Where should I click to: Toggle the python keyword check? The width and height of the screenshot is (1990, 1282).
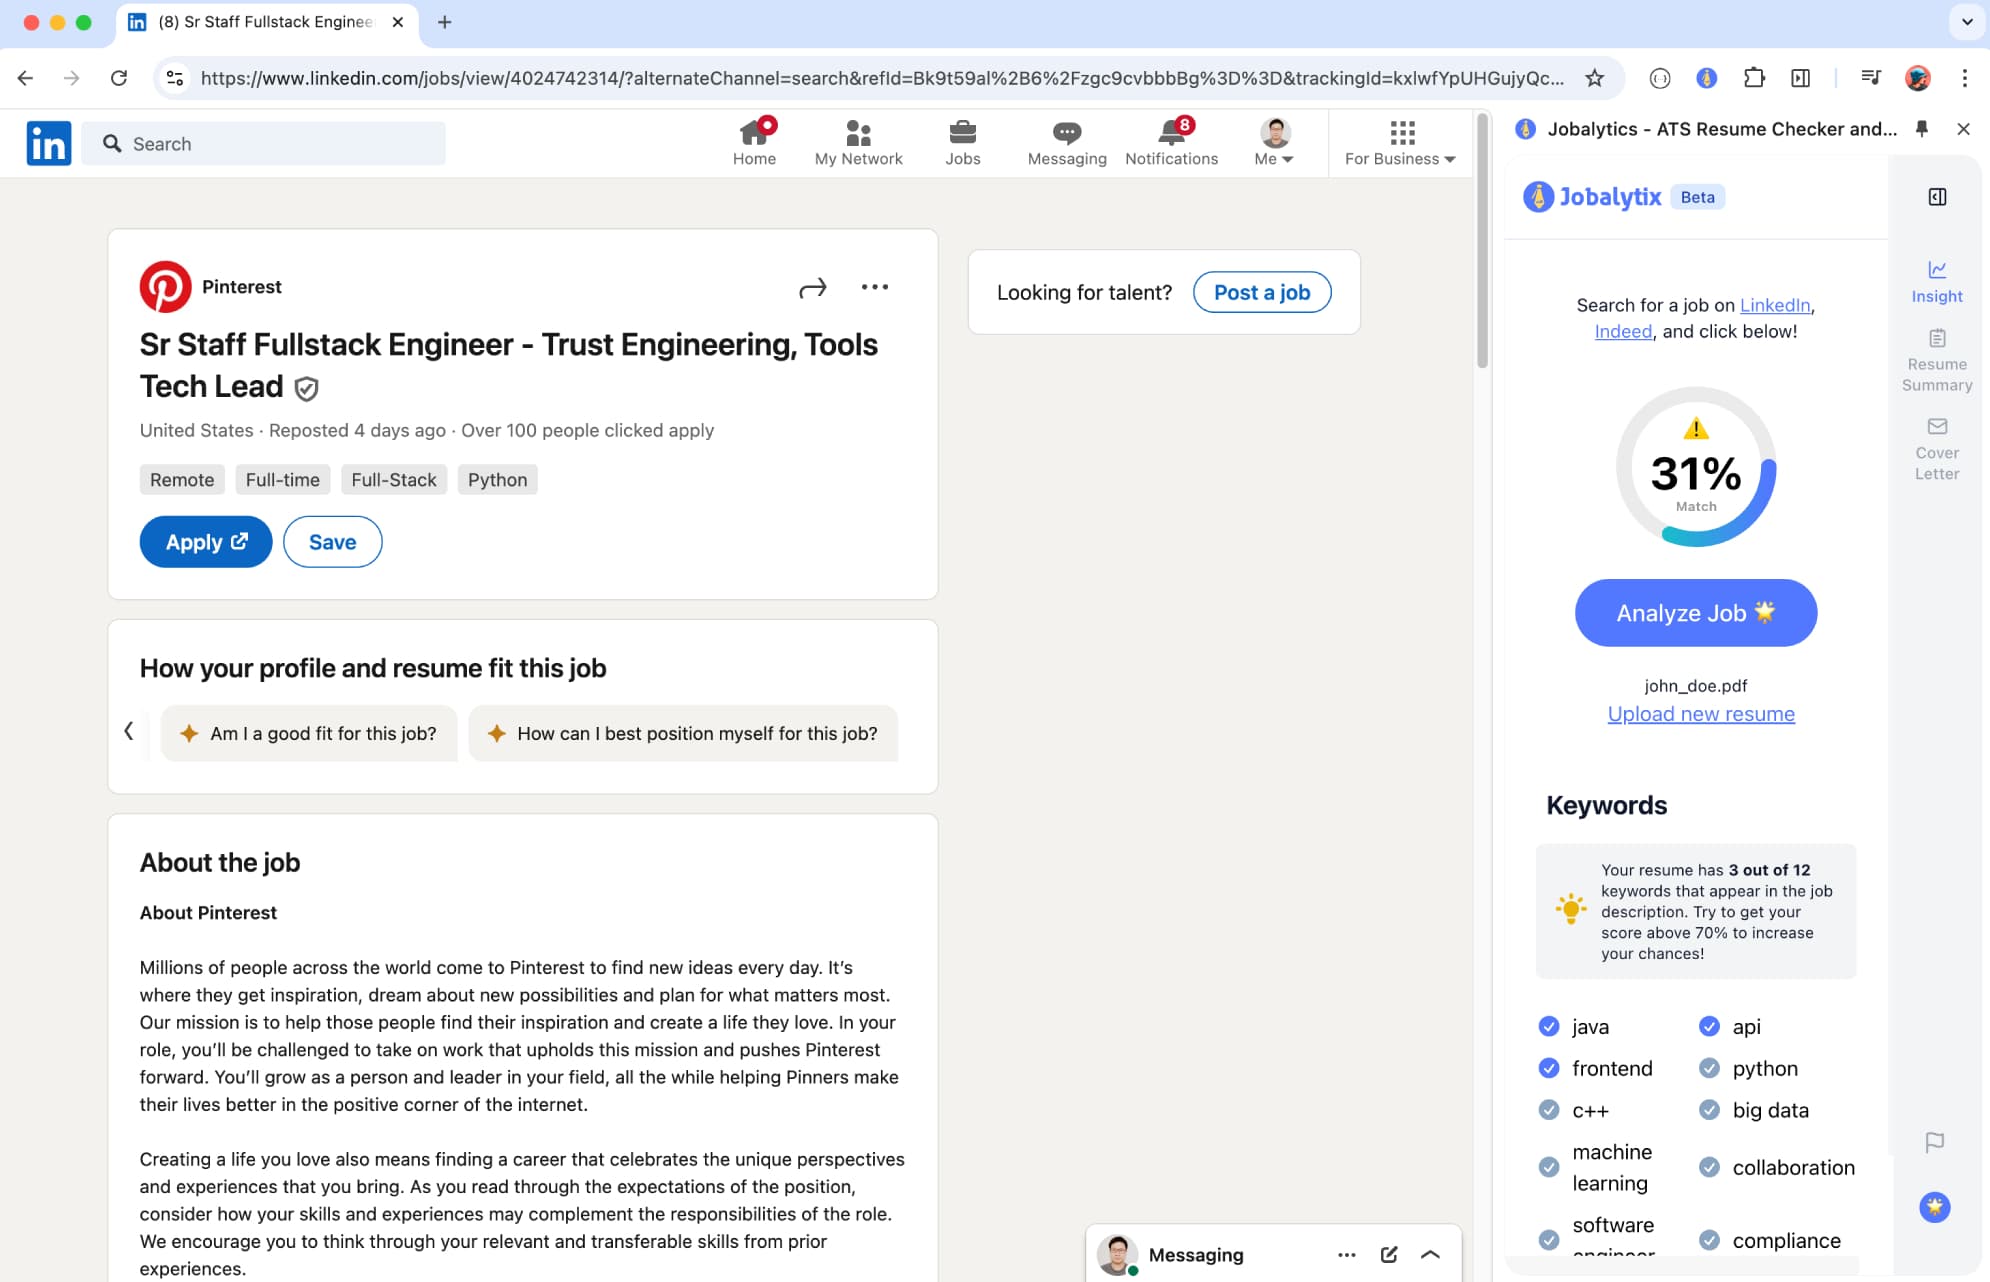coord(1710,1068)
